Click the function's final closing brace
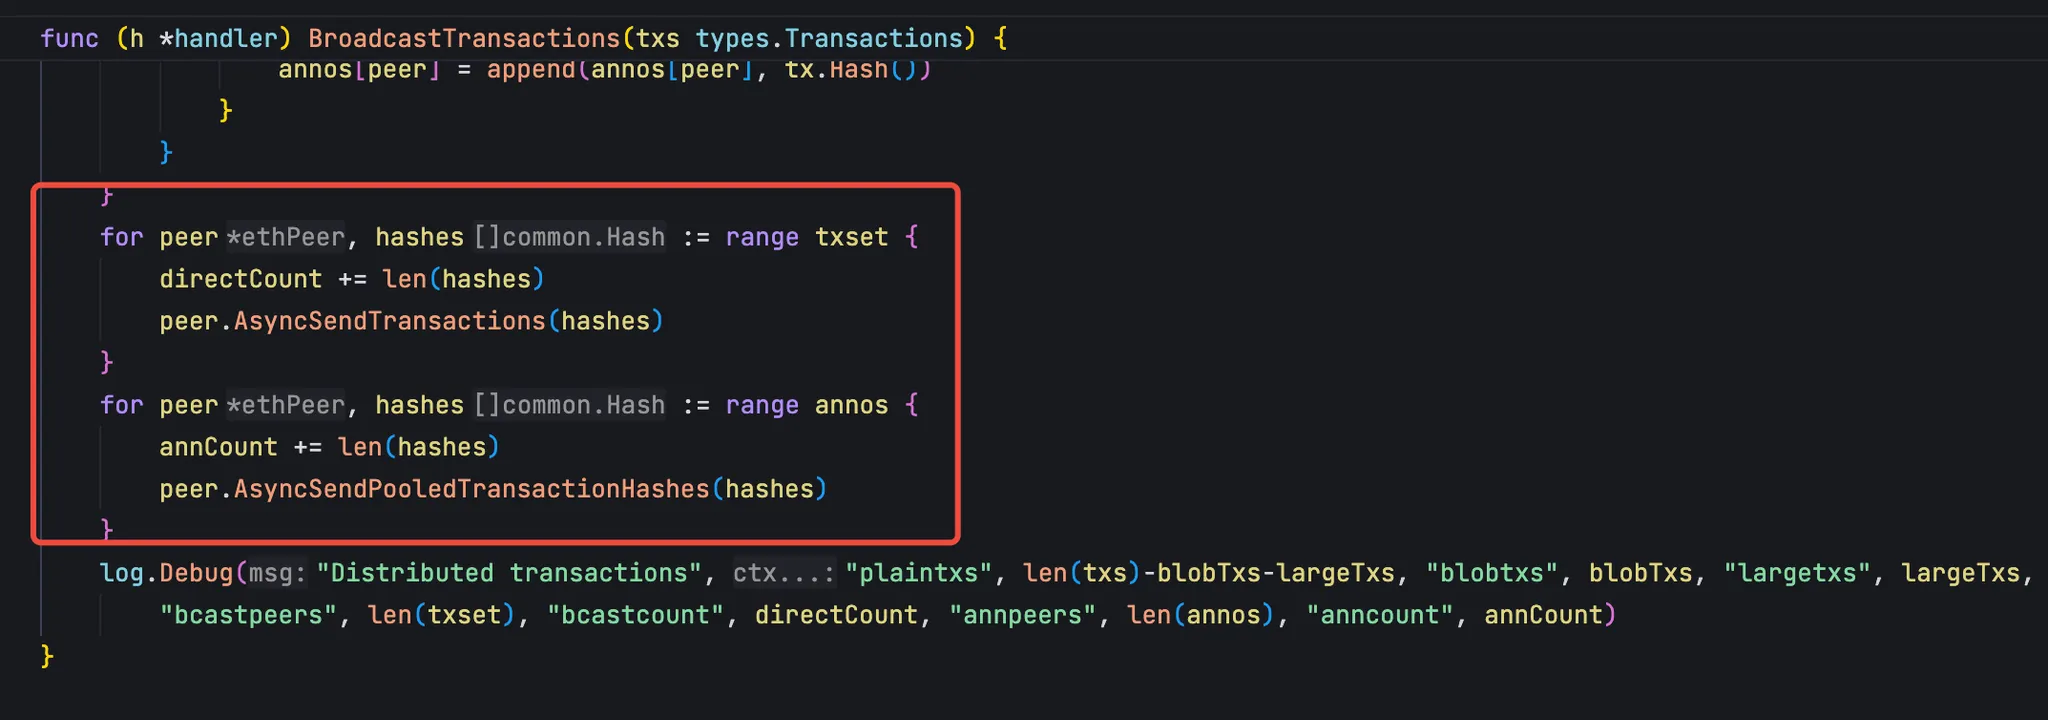This screenshot has width=2048, height=720. (x=46, y=656)
